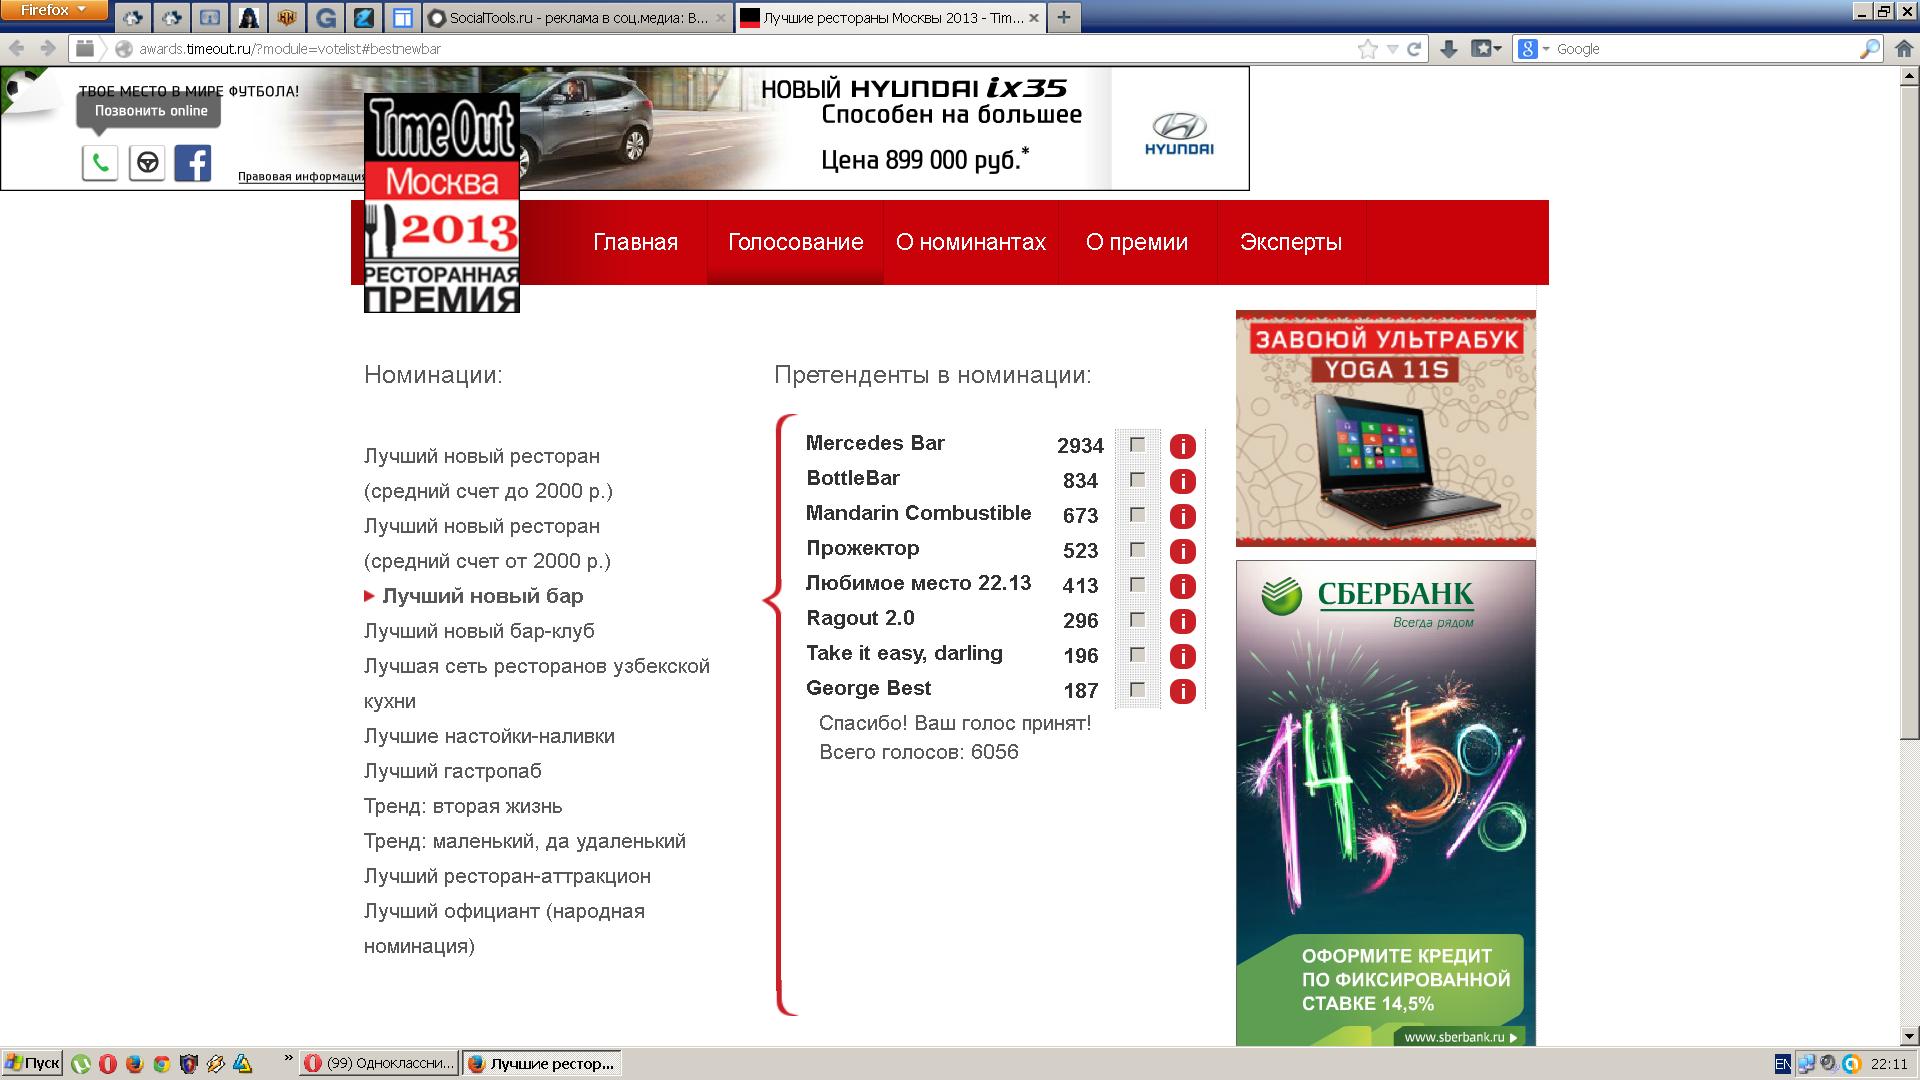Open the Главная menu item
This screenshot has width=1920, height=1080.
pyautogui.click(x=635, y=242)
